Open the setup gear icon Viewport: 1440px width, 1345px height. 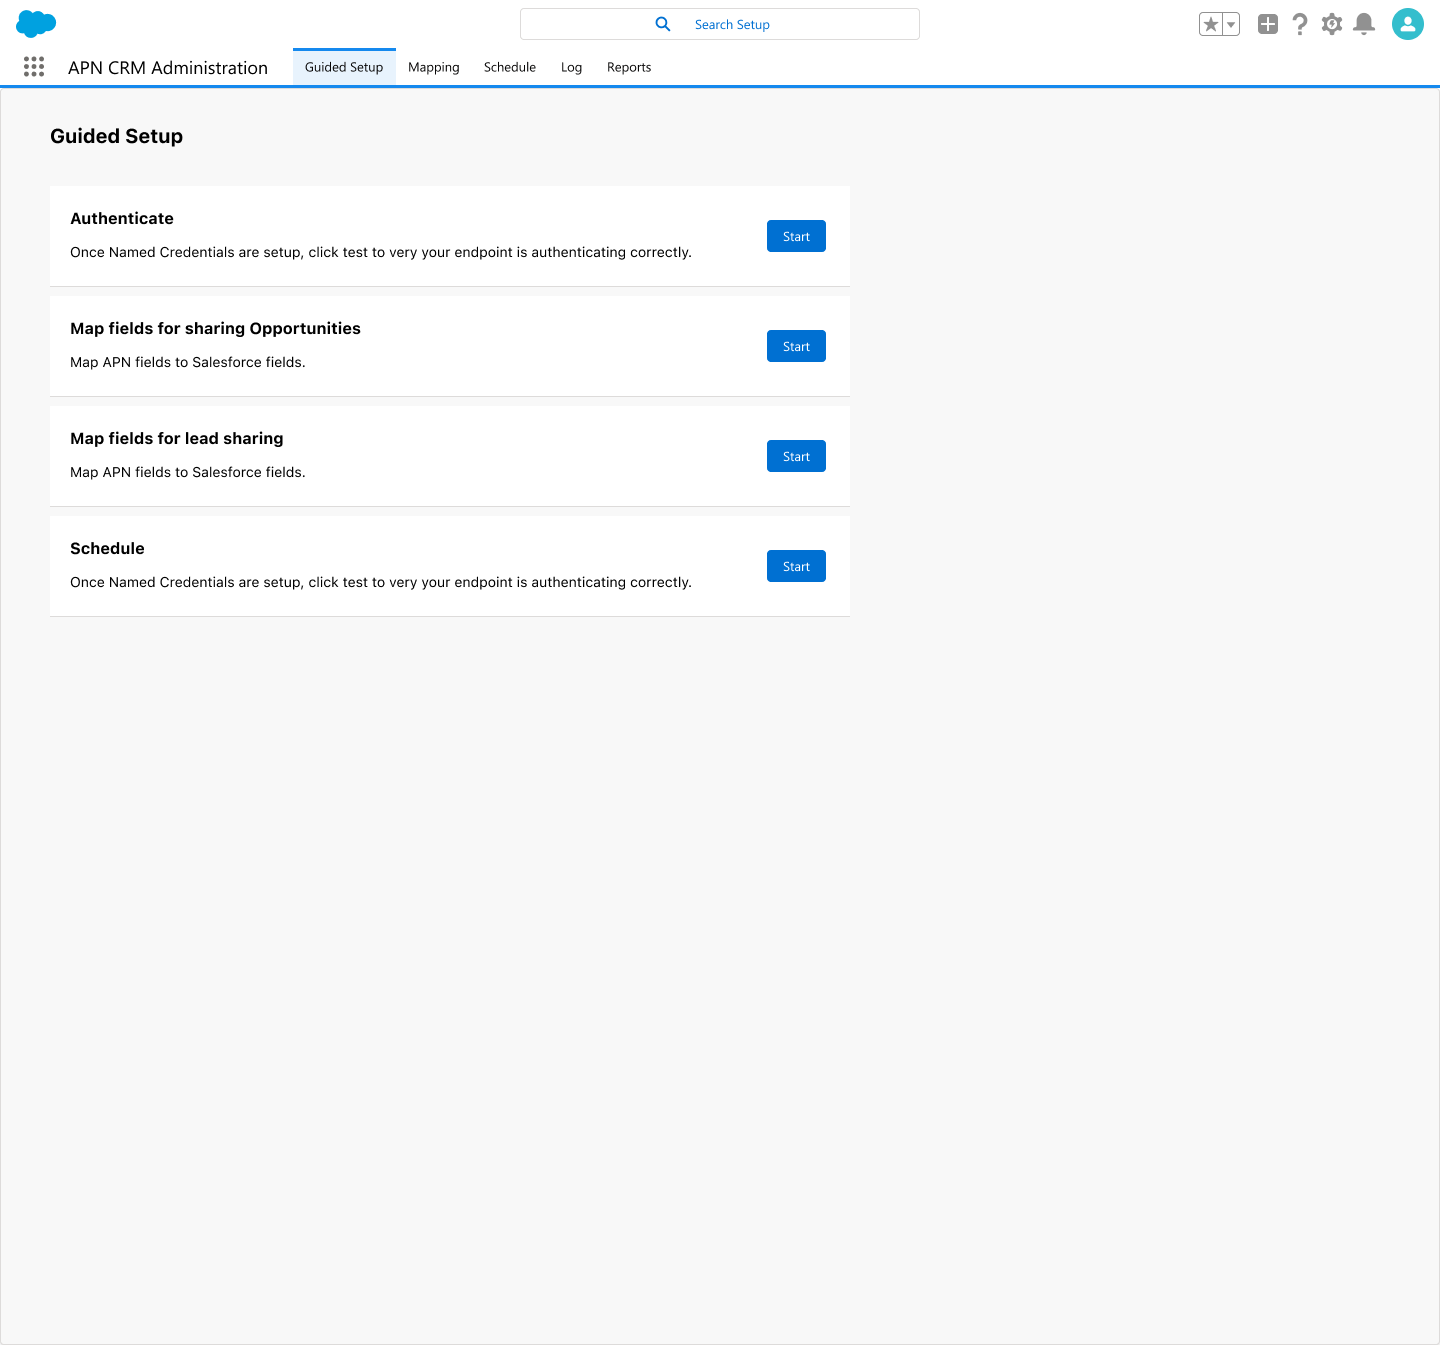pyautogui.click(x=1332, y=24)
